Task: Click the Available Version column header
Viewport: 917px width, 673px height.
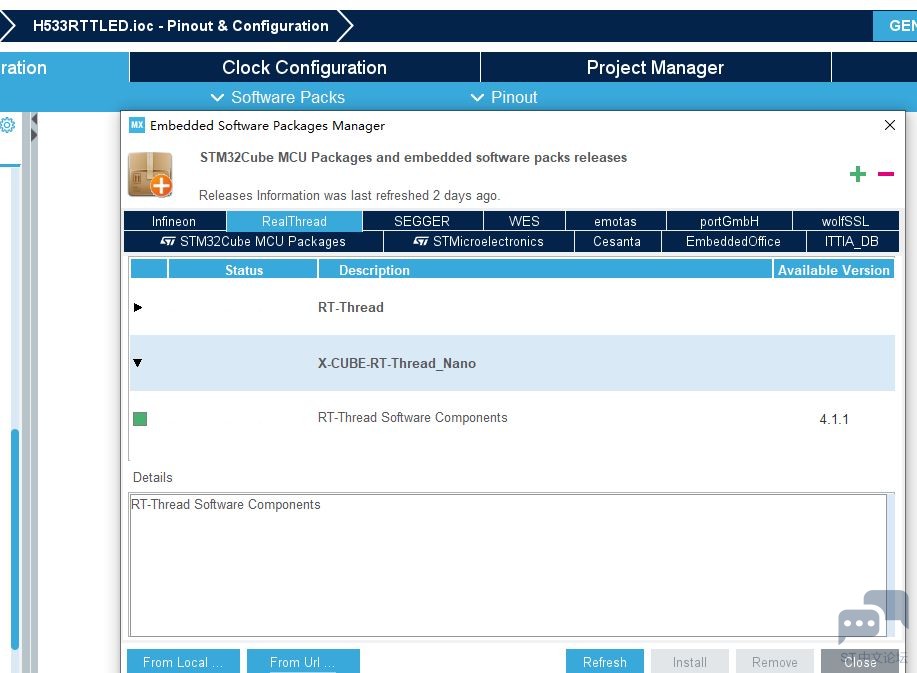Action: pyautogui.click(x=833, y=270)
